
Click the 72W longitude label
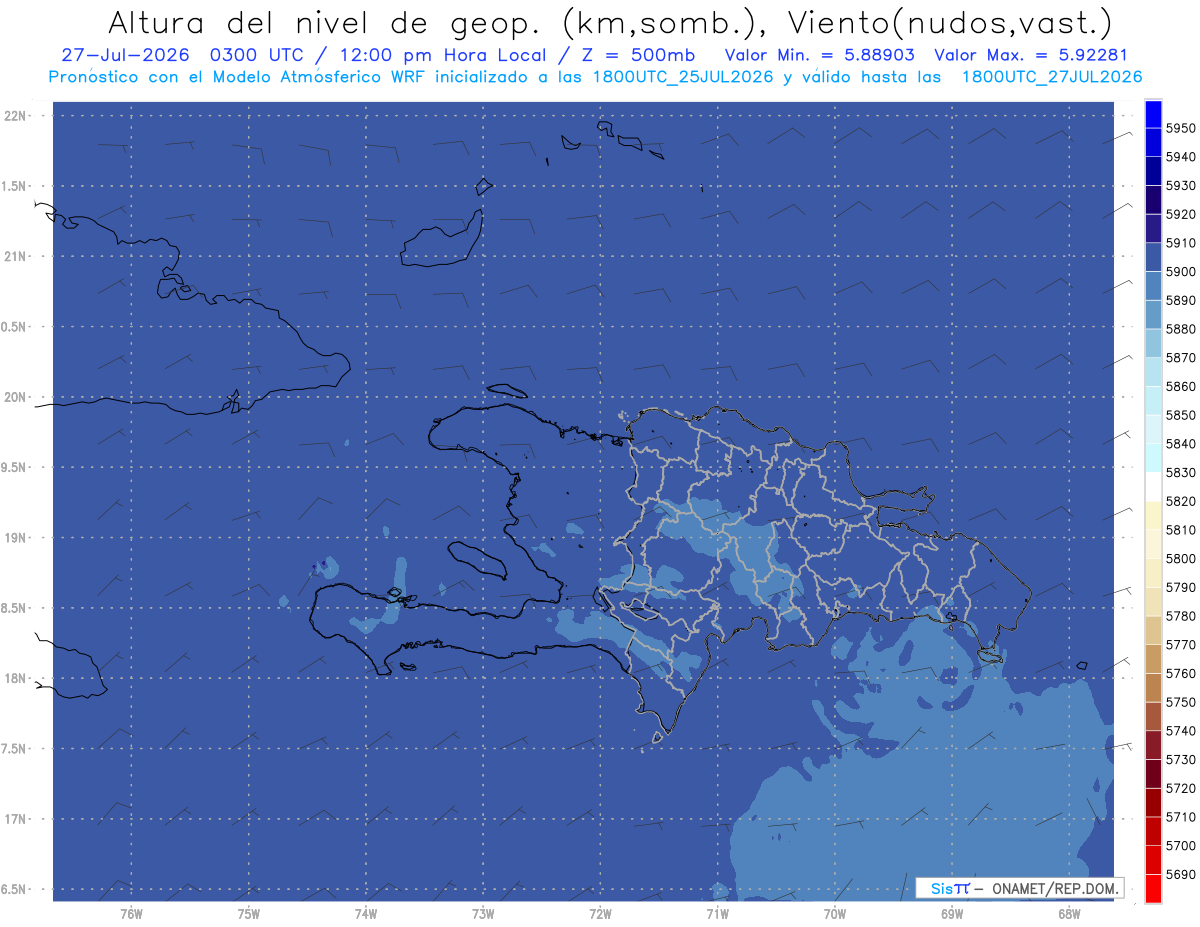coord(600,914)
